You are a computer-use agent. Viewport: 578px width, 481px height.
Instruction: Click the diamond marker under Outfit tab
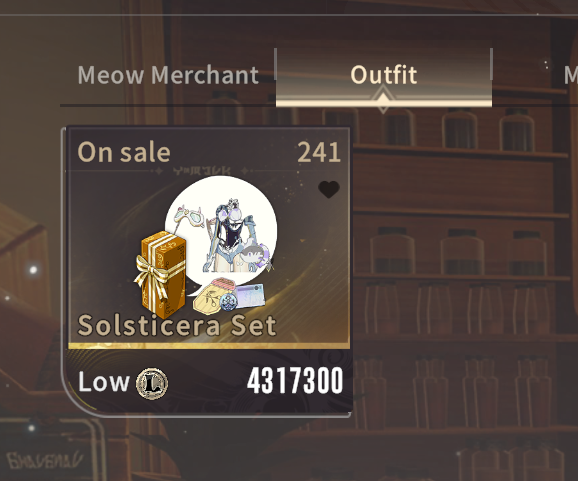(x=383, y=99)
